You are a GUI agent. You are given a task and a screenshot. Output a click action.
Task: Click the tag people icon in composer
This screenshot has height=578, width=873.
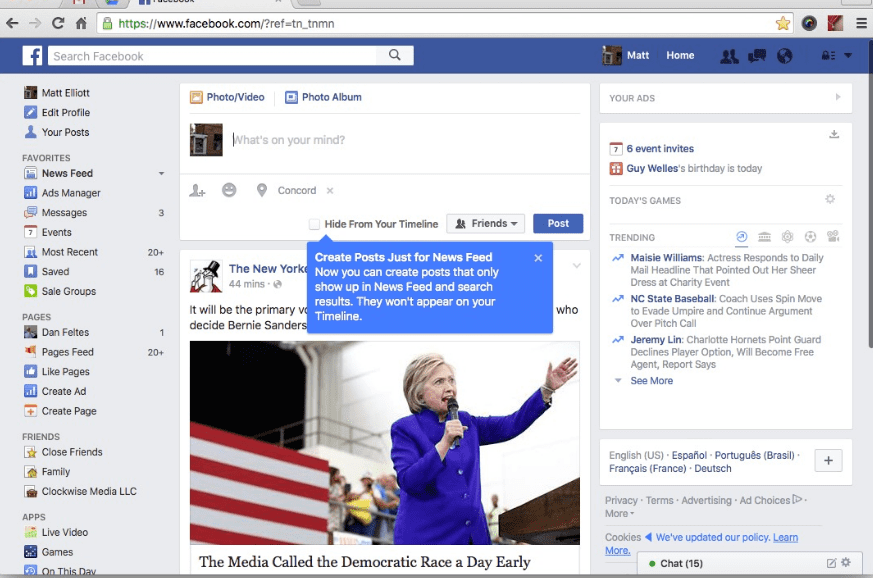click(198, 190)
